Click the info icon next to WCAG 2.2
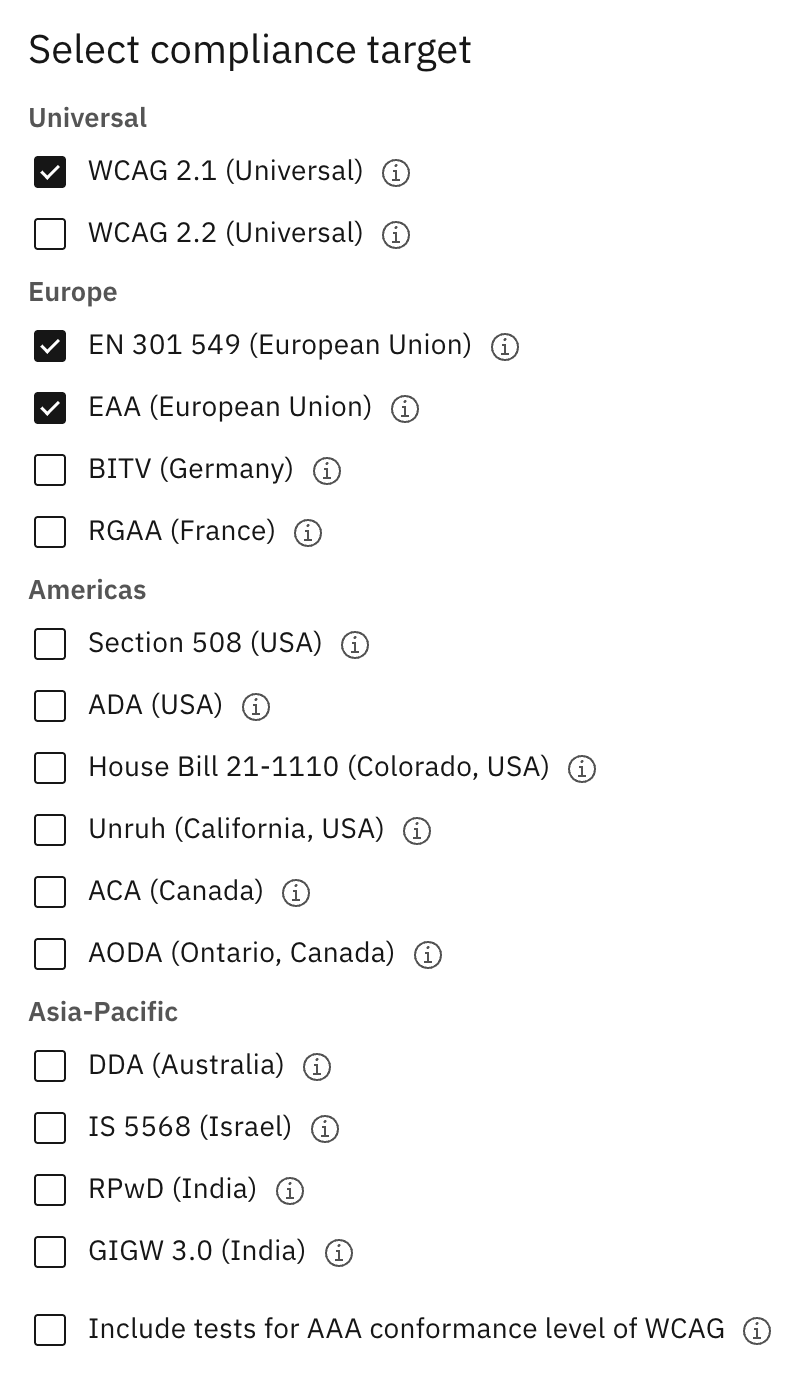This screenshot has width=812, height=1398. pyautogui.click(x=396, y=234)
